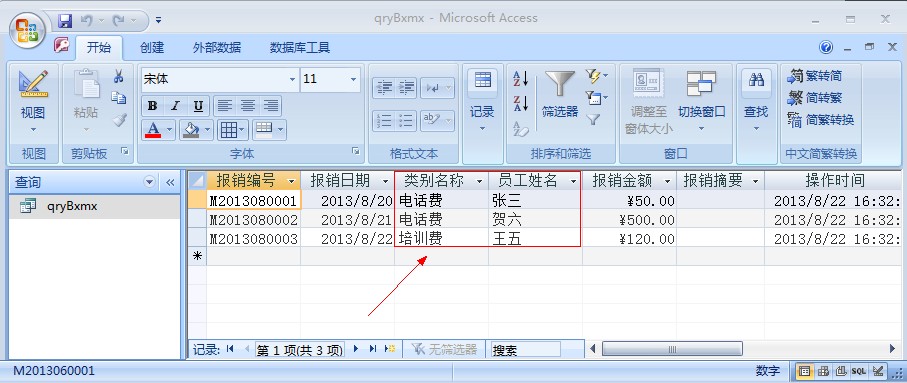907x383 pixels.
Task: Increase indent in 格式文本 group
Action: [406, 87]
